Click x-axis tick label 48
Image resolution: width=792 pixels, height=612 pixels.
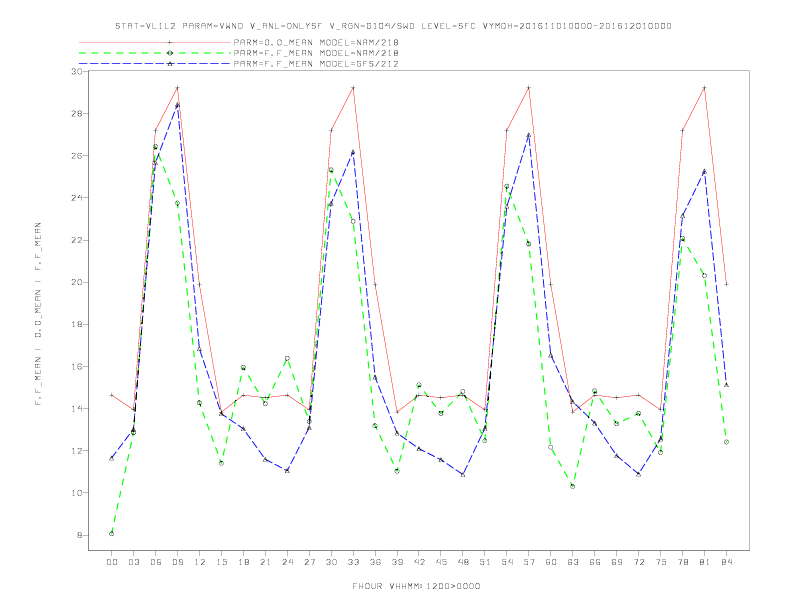(x=463, y=562)
